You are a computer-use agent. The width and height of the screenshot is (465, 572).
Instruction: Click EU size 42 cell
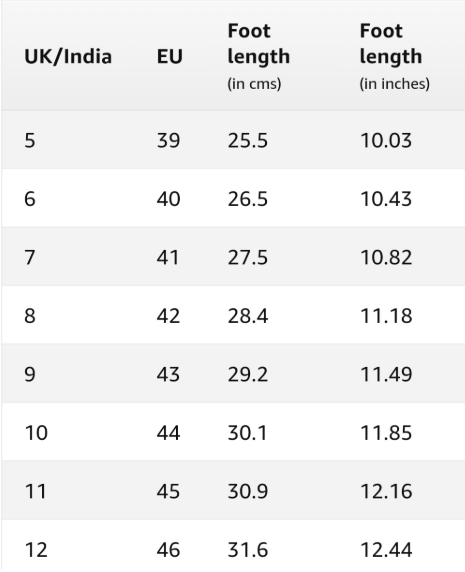pos(168,316)
